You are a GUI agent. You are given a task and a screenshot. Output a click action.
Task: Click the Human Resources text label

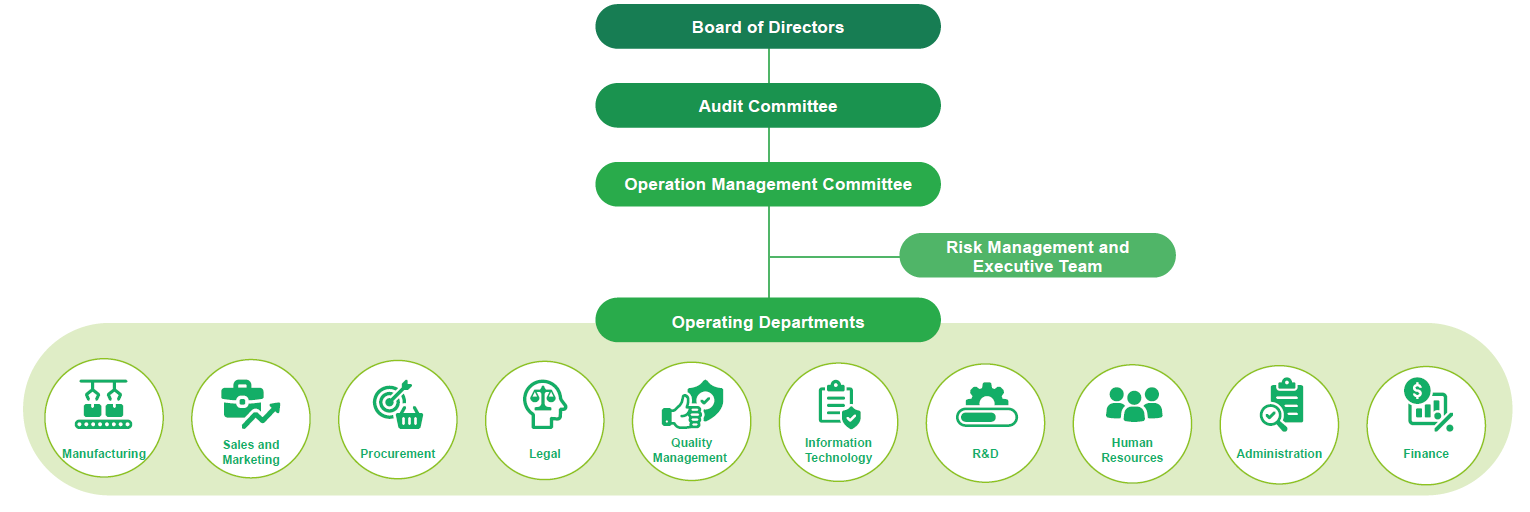click(1133, 450)
